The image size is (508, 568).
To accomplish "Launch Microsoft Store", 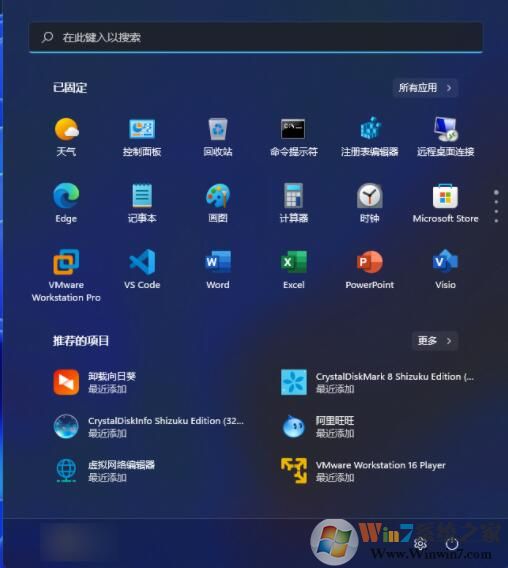I will coord(445,203).
